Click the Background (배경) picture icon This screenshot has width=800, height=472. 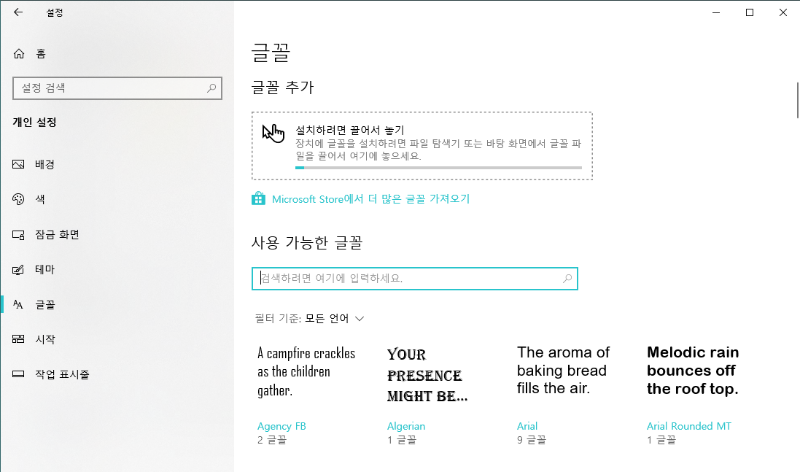click(x=17, y=164)
